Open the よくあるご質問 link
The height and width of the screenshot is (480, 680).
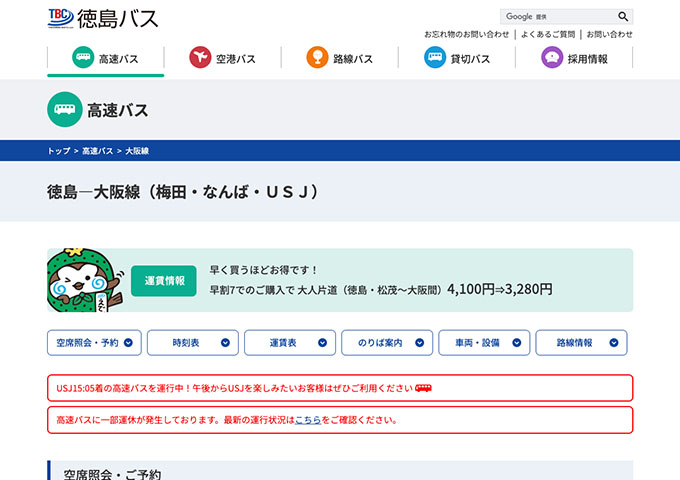click(x=548, y=34)
